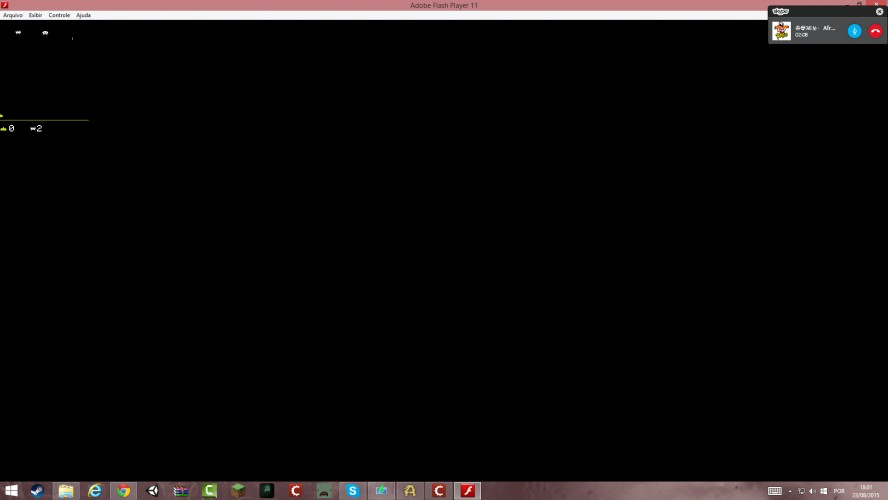Close the Skype call widget
888x500 pixels.
pyautogui.click(x=880, y=11)
